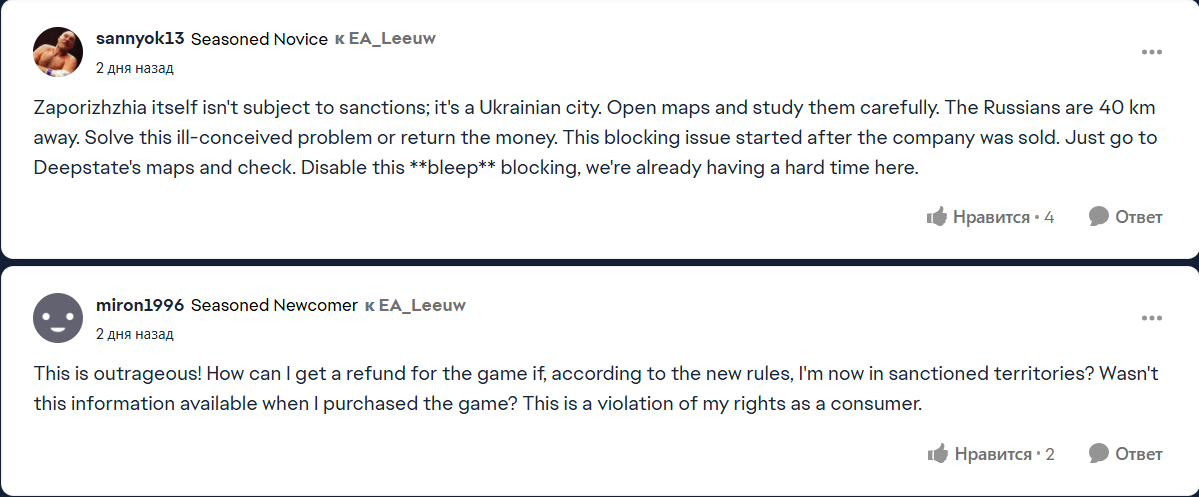Image resolution: width=1199 pixels, height=497 pixels.
Task: Open the three-dot menu on miron1996's comment
Action: 1152,318
